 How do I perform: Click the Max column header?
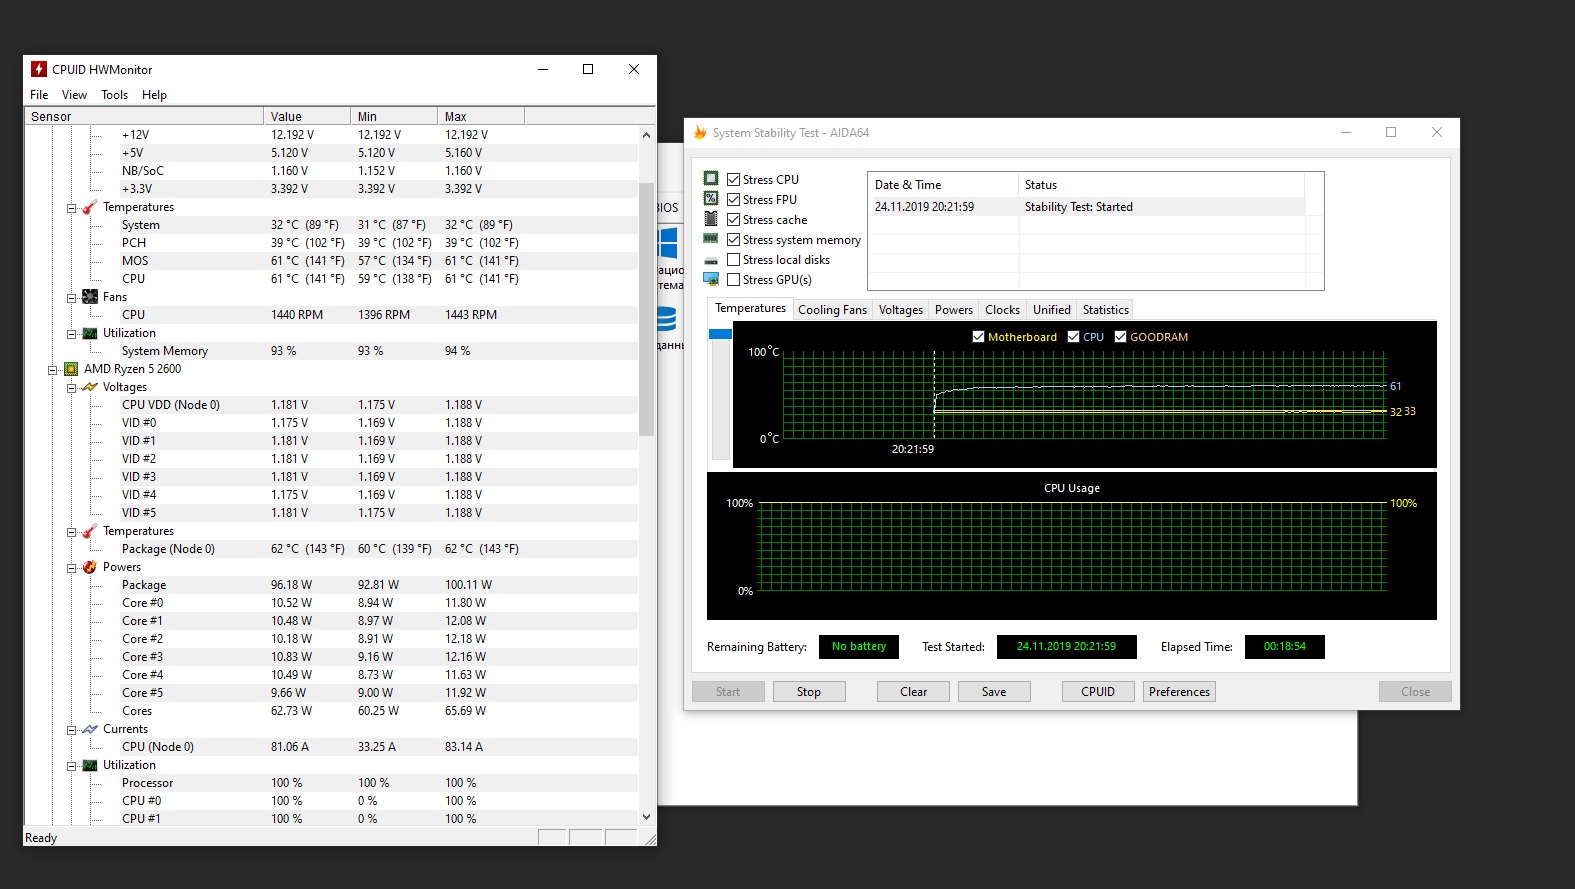pos(481,116)
